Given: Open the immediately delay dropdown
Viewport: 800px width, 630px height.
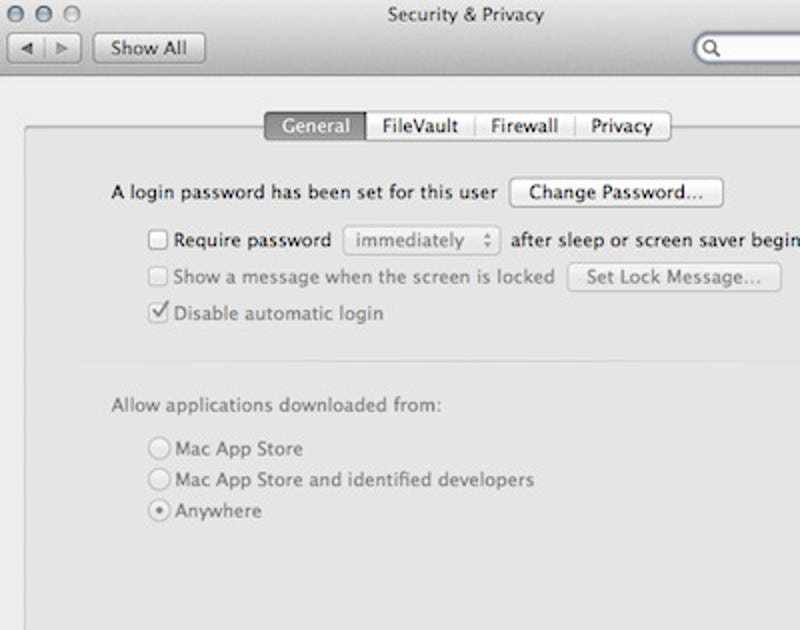Looking at the screenshot, I should point(421,240).
